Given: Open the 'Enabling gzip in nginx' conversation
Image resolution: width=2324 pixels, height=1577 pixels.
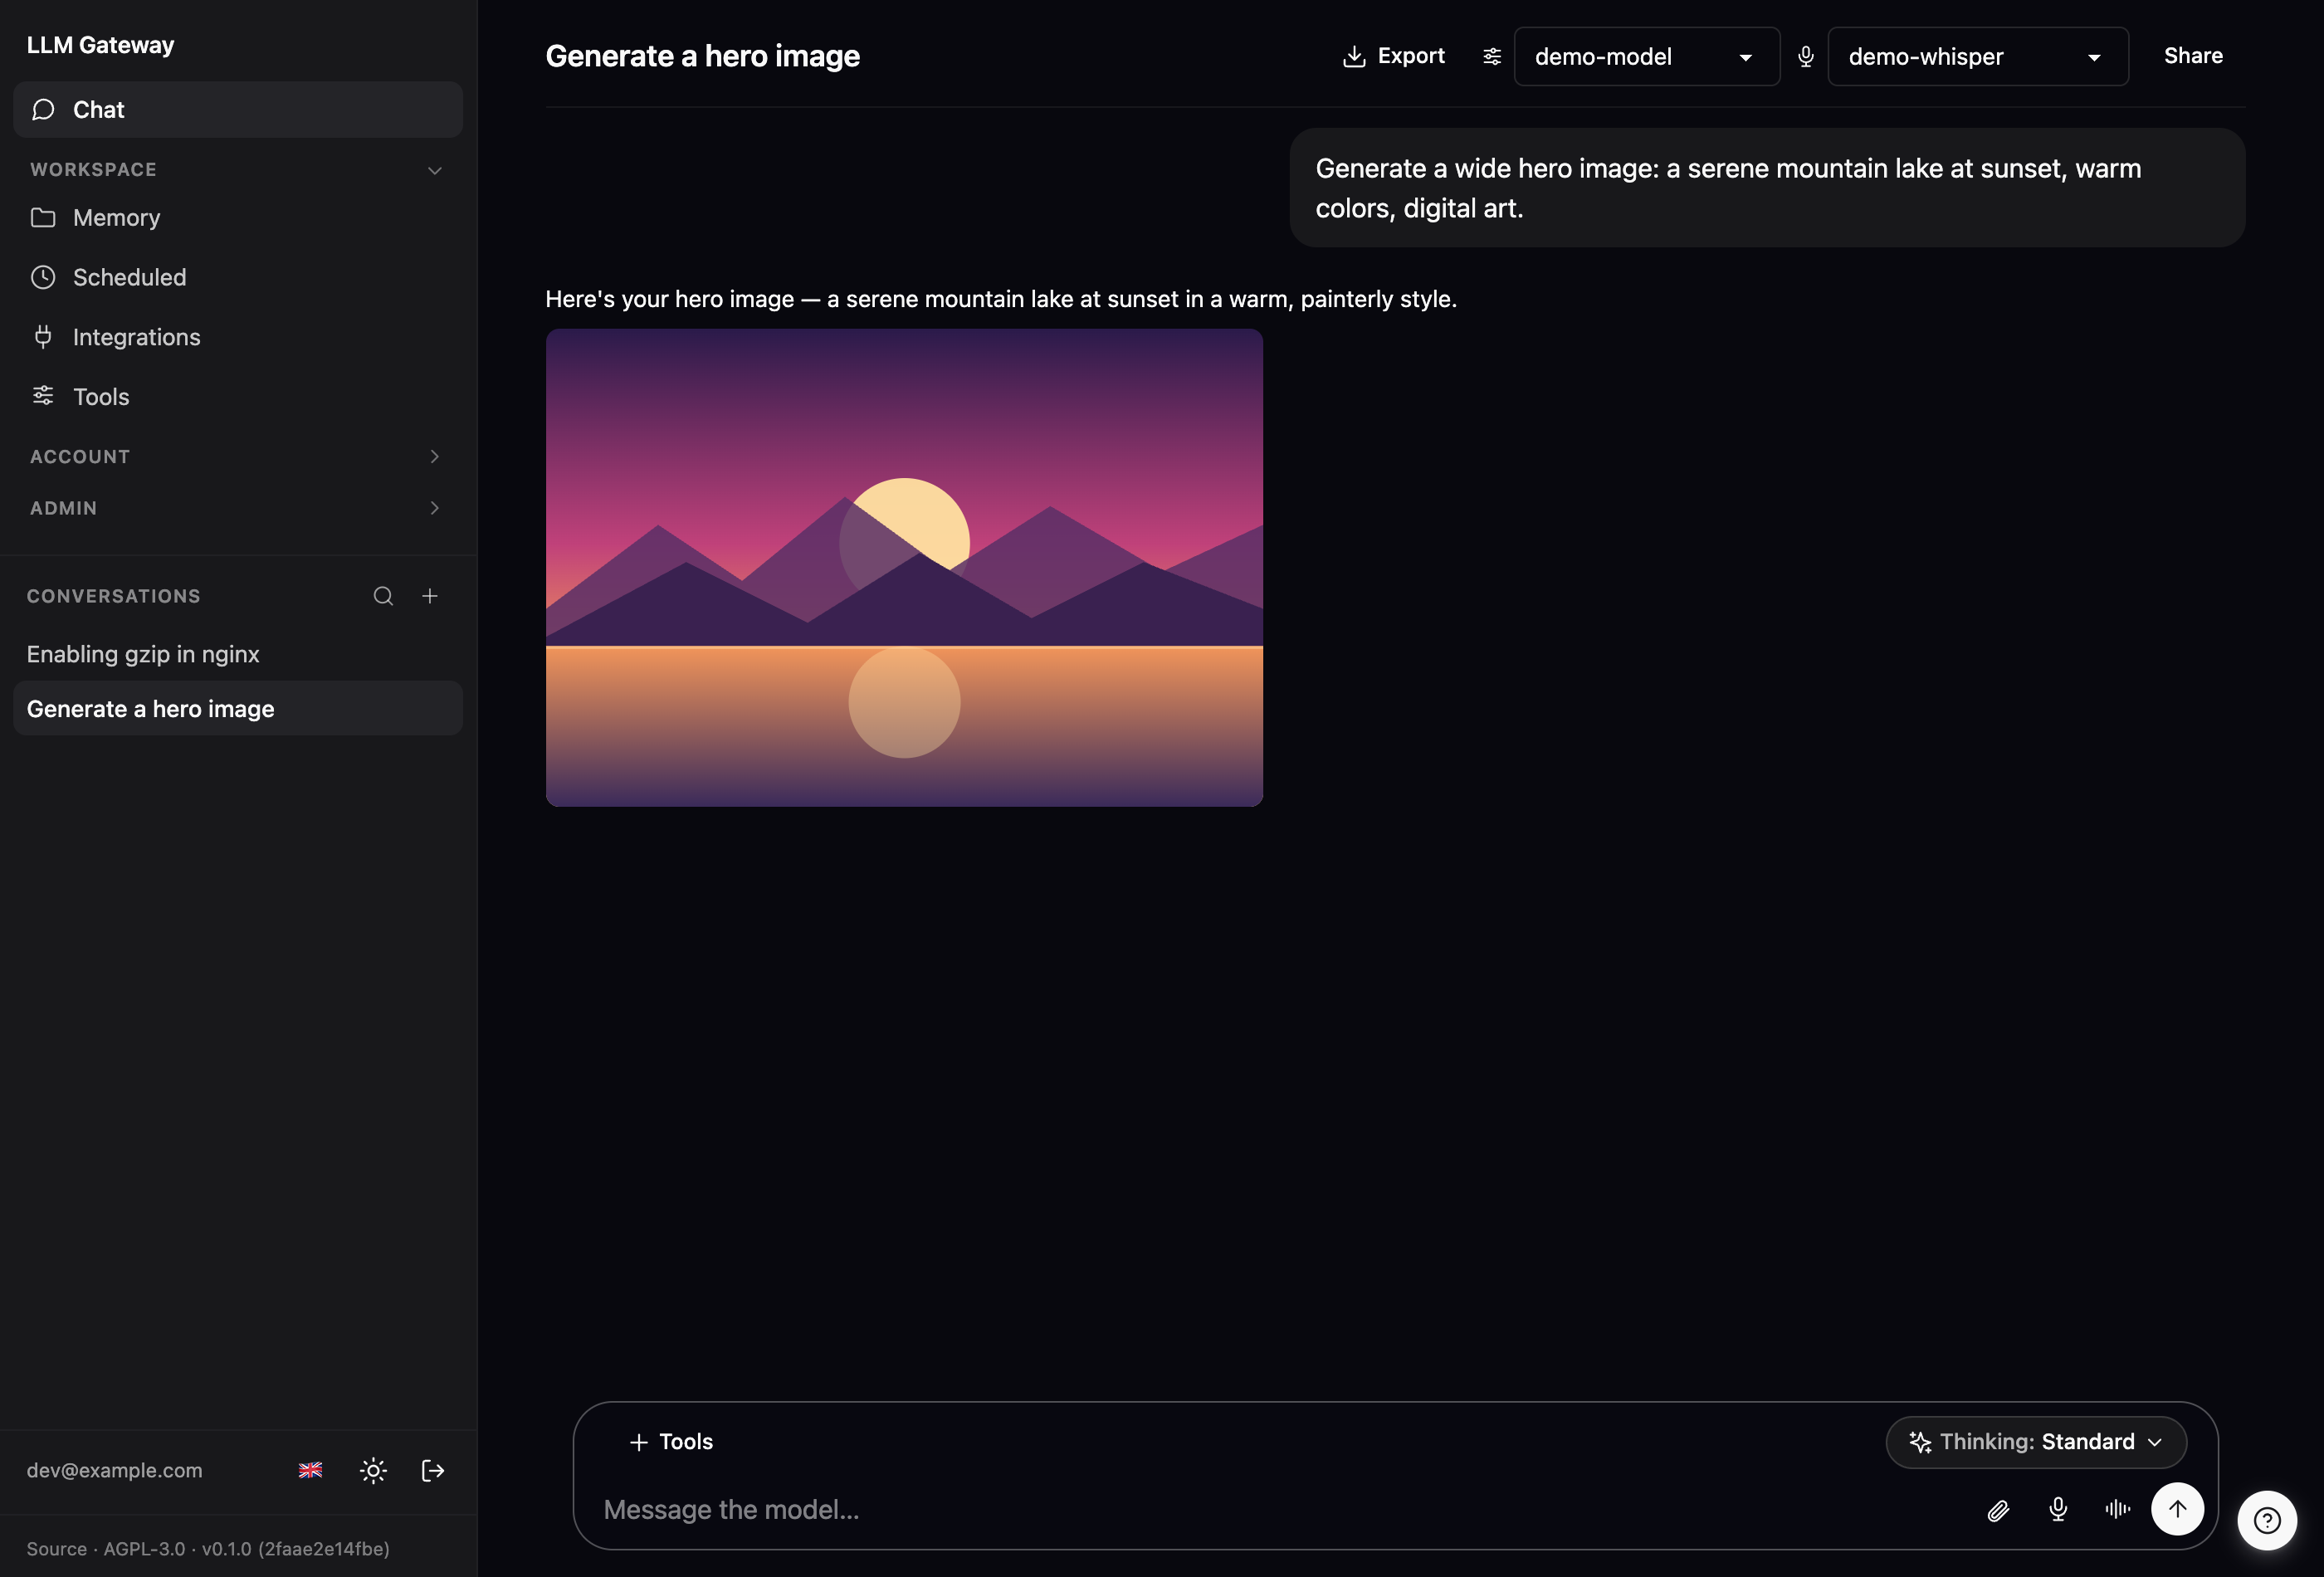Looking at the screenshot, I should pos(237,654).
